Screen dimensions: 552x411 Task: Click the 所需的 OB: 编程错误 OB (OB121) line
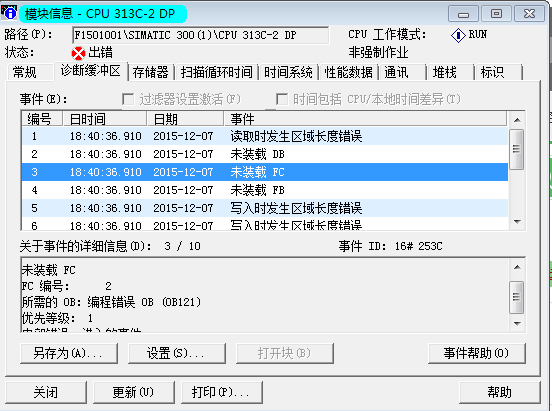(111, 302)
